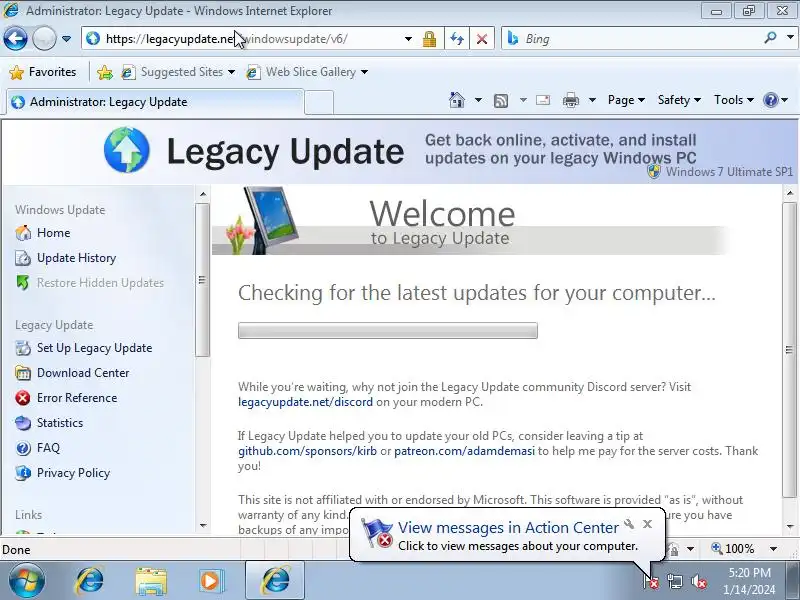Click the RSS Feeds icon
The width and height of the screenshot is (800, 600).
pyautogui.click(x=501, y=101)
